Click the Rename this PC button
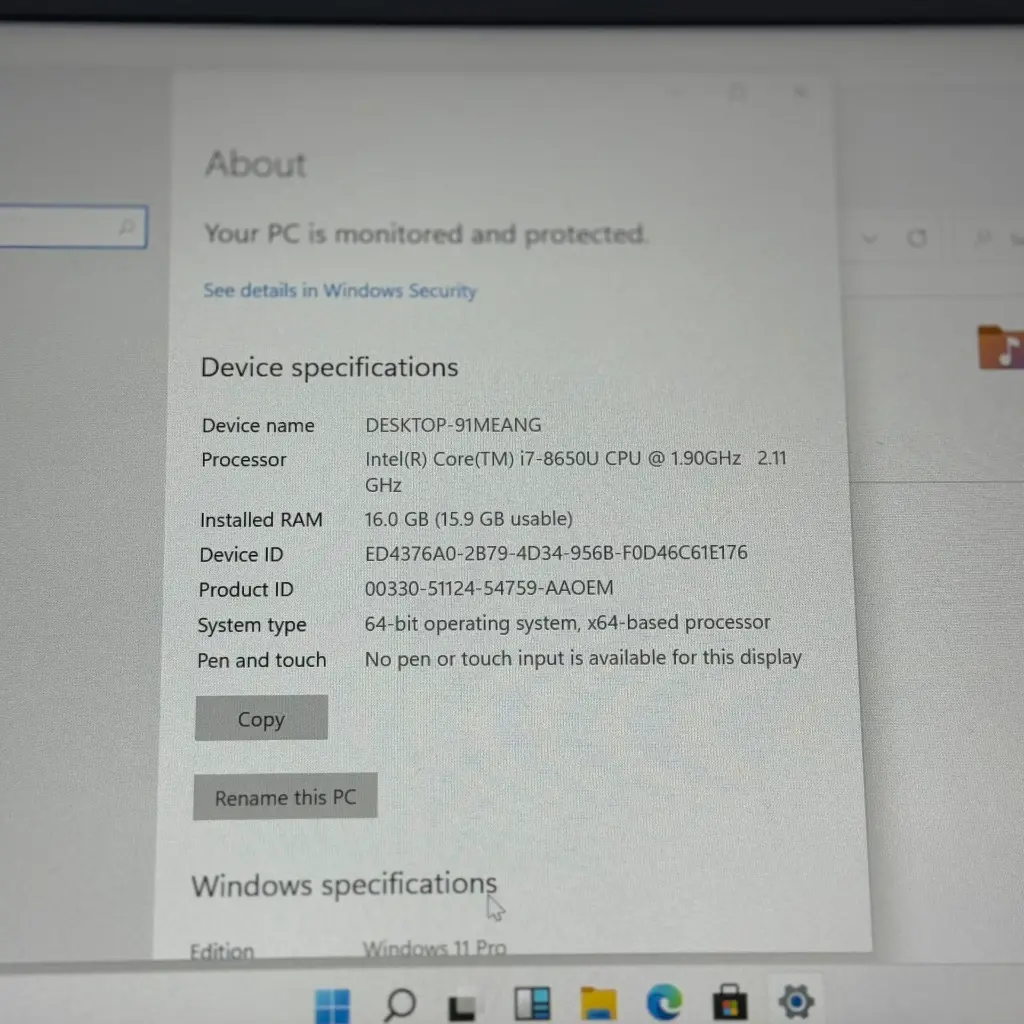Image resolution: width=1024 pixels, height=1024 pixels. pos(285,797)
